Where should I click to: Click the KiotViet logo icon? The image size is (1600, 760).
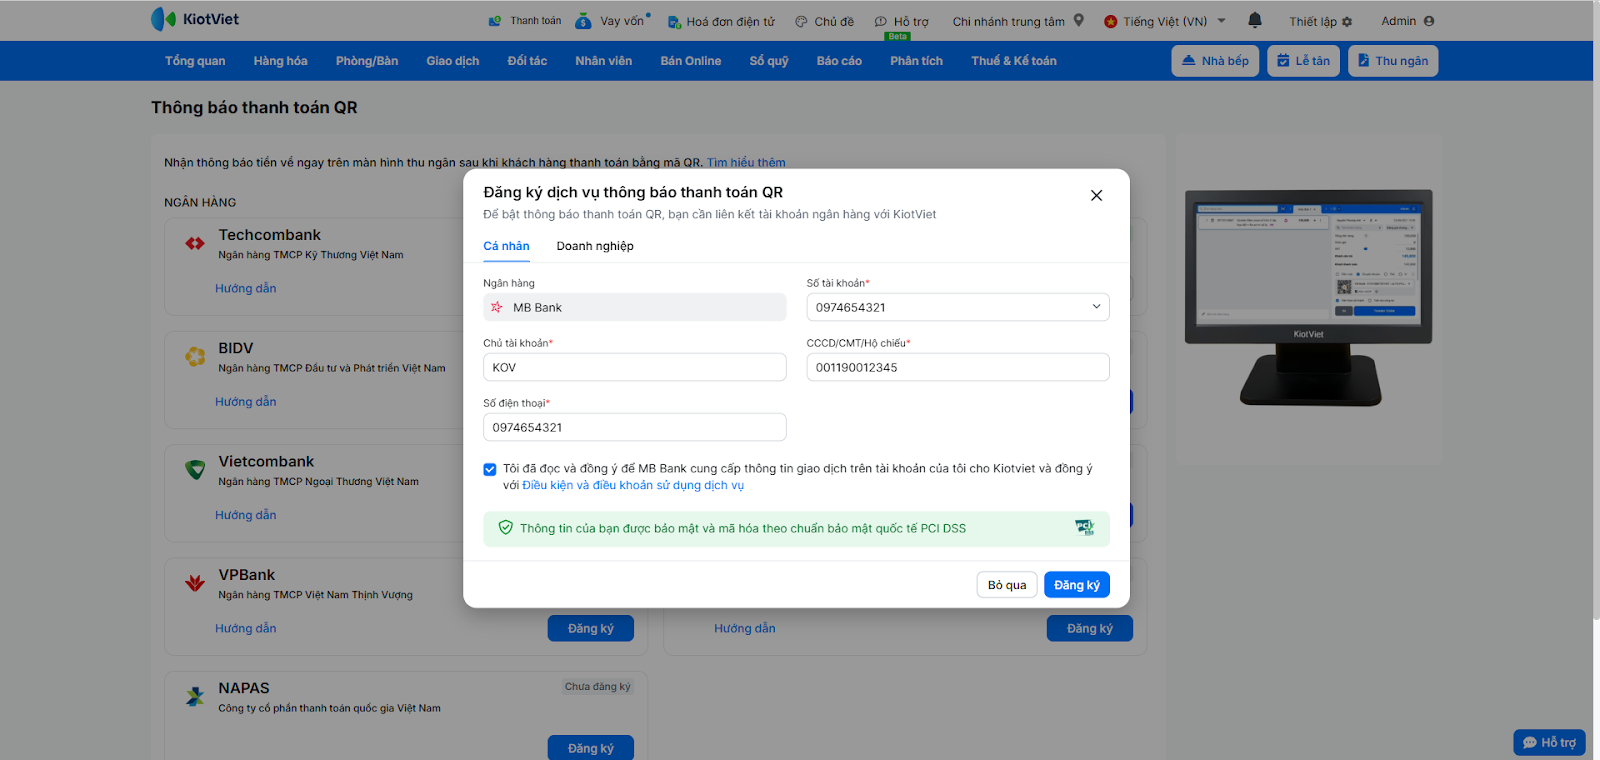(x=163, y=19)
